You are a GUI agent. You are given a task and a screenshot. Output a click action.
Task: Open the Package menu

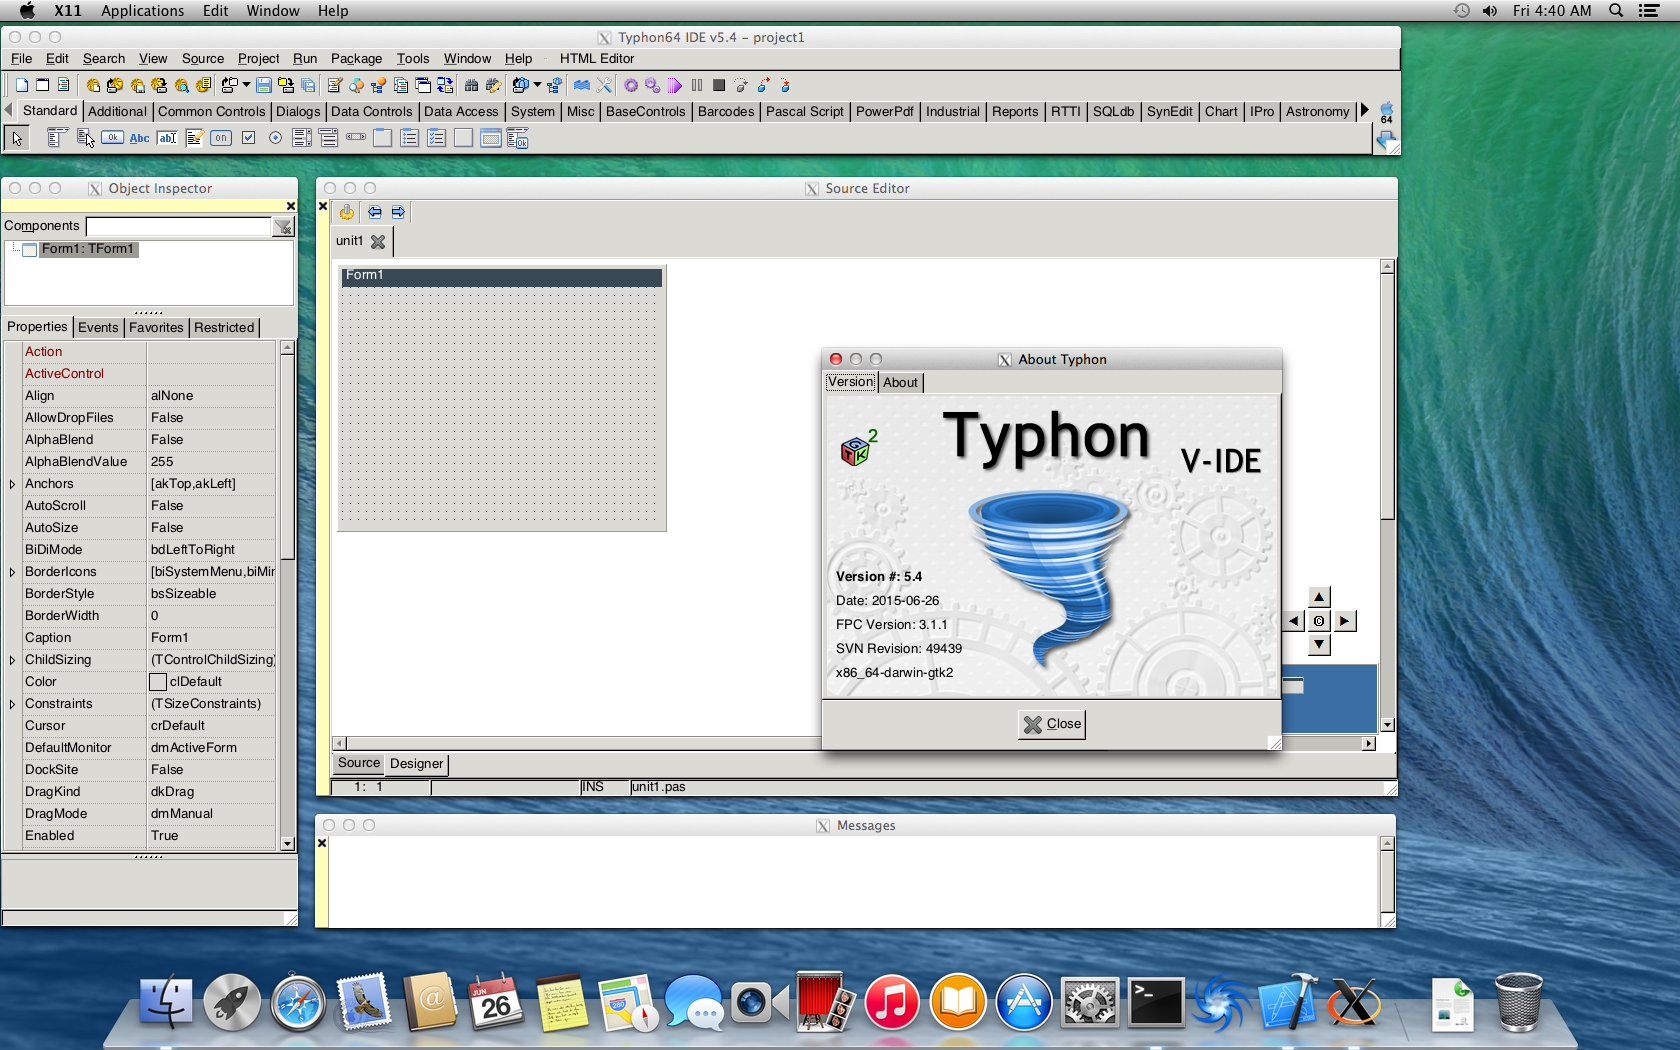click(x=356, y=59)
